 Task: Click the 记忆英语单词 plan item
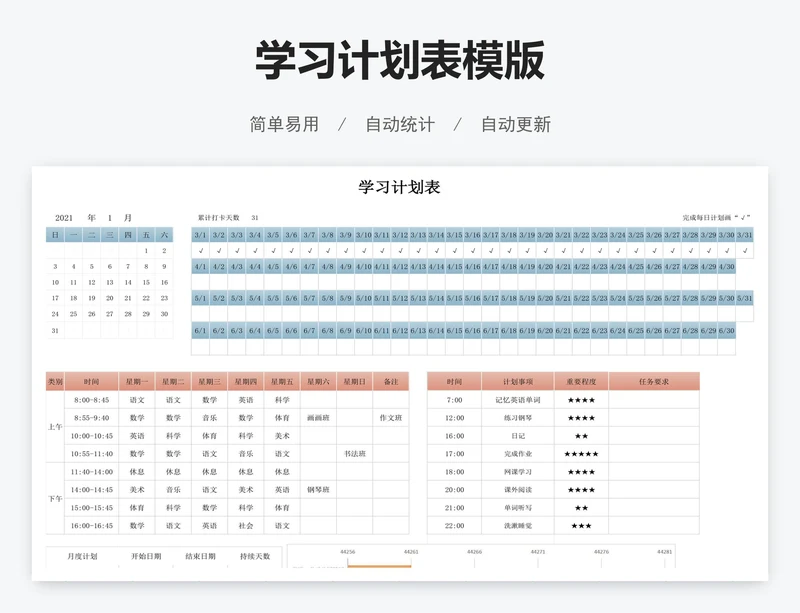pyautogui.click(x=518, y=400)
